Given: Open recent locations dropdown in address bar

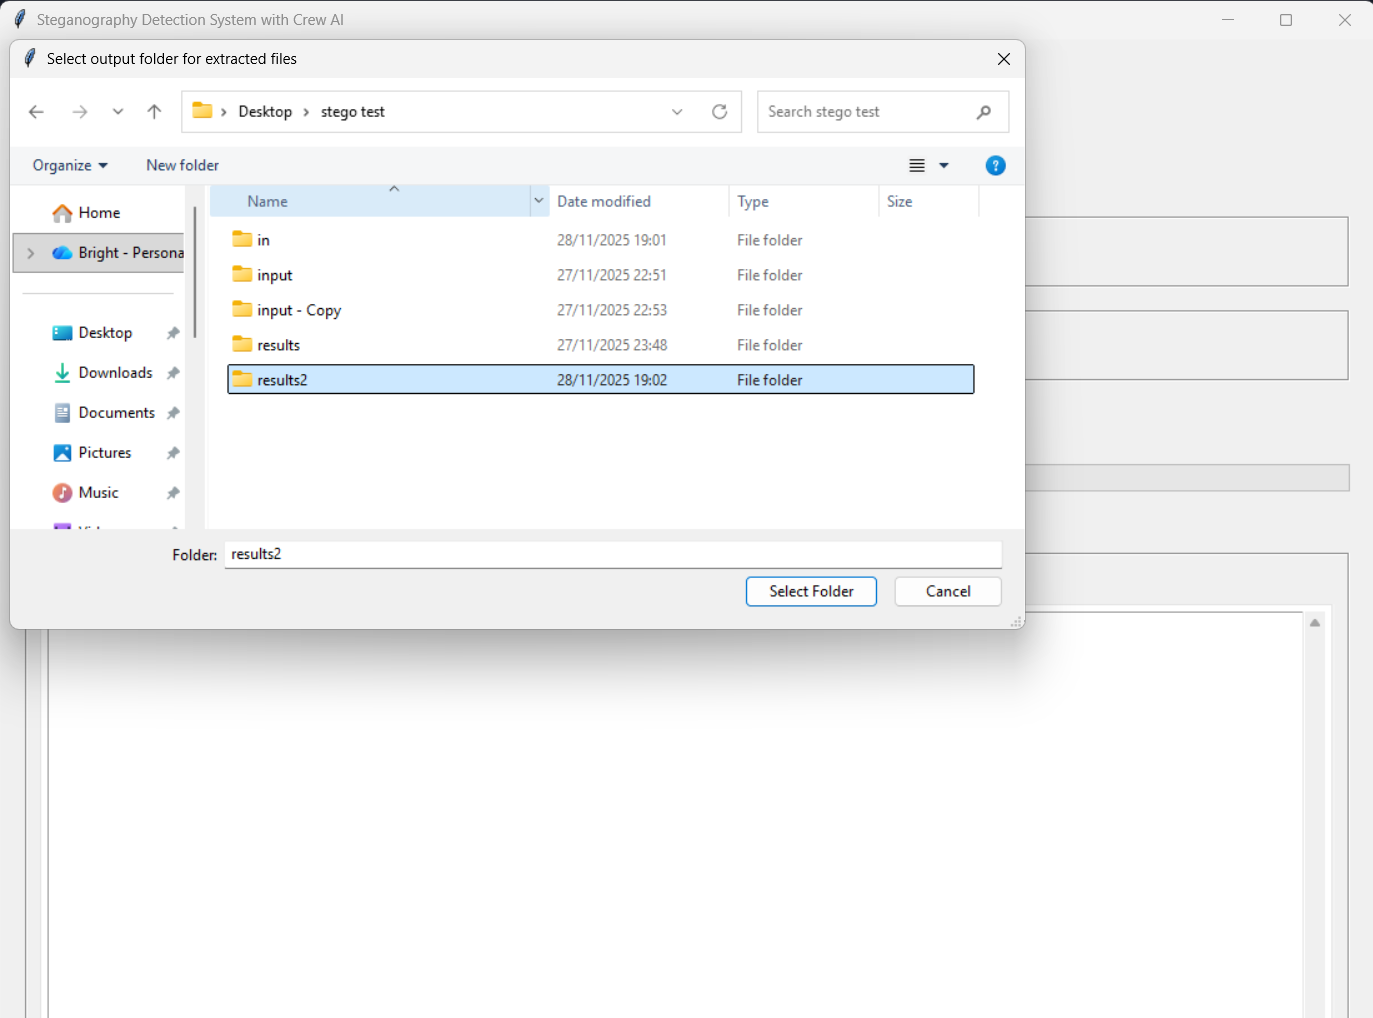Looking at the screenshot, I should (677, 112).
